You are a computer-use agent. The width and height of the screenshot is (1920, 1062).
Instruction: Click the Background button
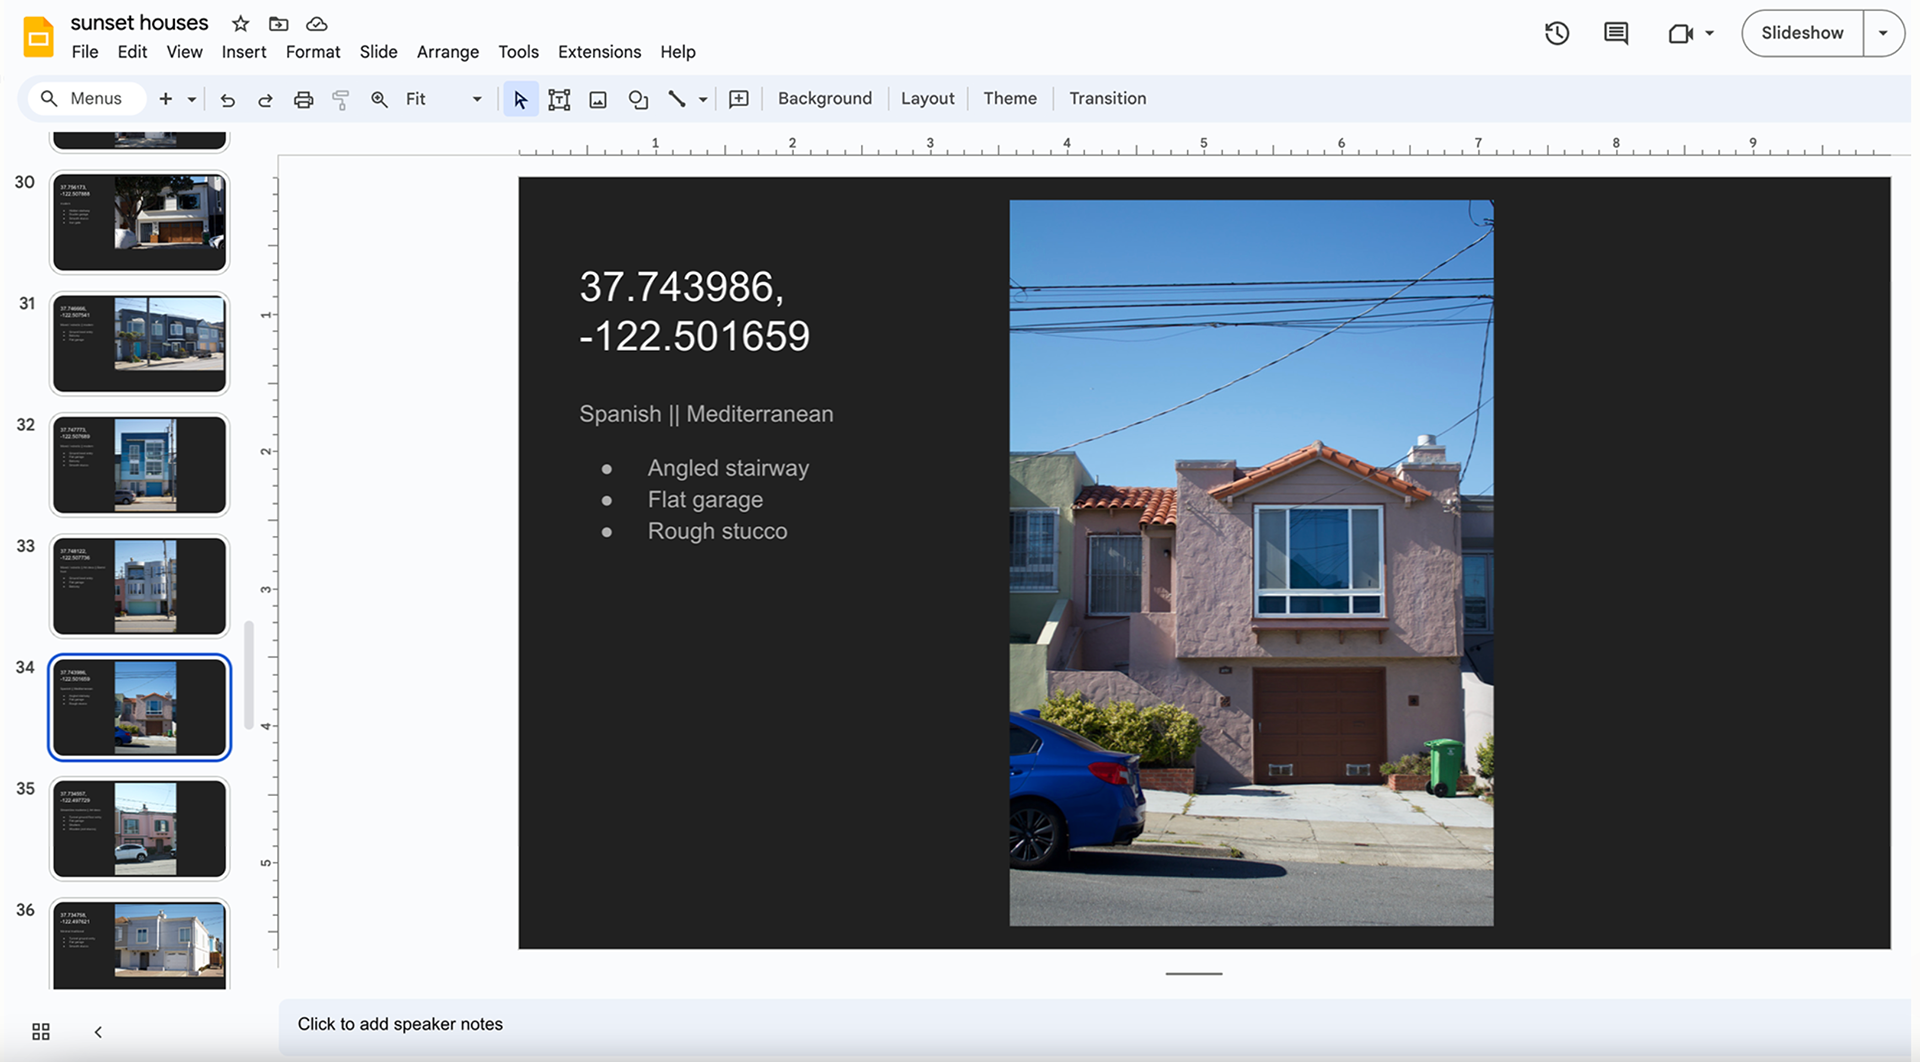pyautogui.click(x=824, y=99)
